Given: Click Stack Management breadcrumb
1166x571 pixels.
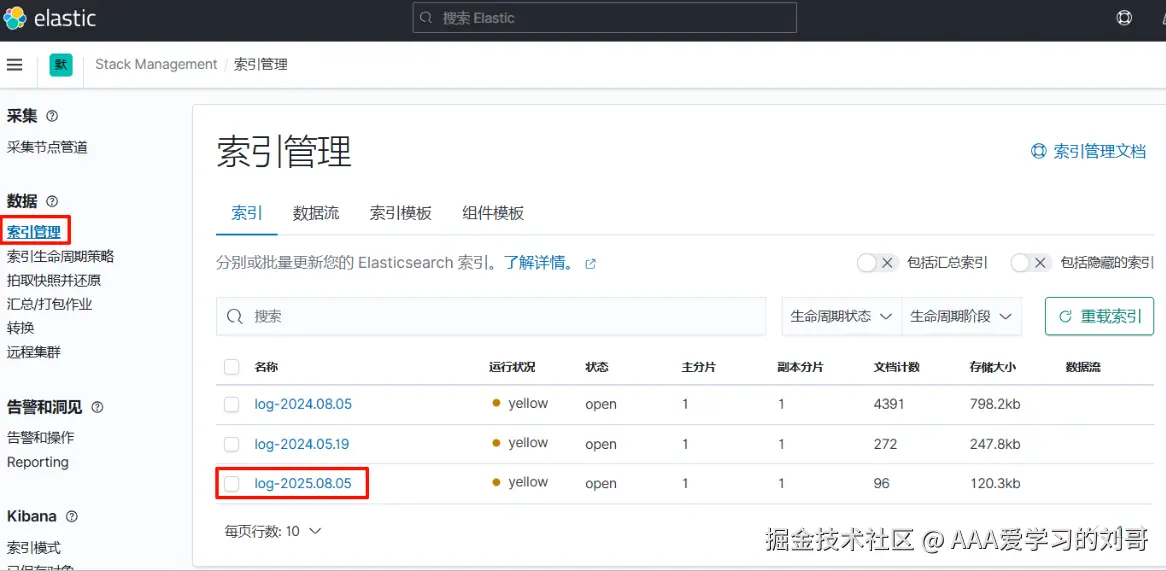Looking at the screenshot, I should (x=156, y=65).
